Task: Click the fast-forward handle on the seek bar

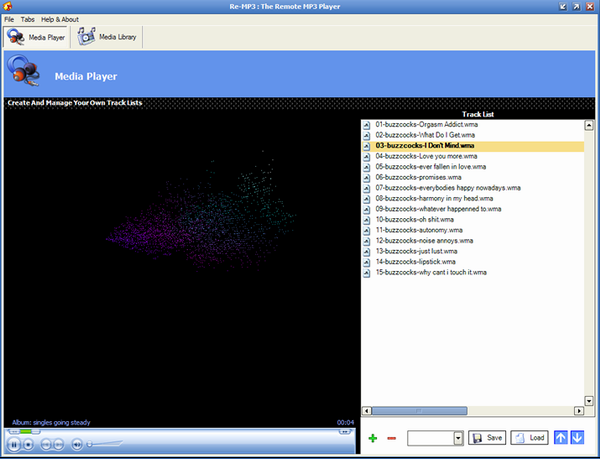Action: click(345, 431)
